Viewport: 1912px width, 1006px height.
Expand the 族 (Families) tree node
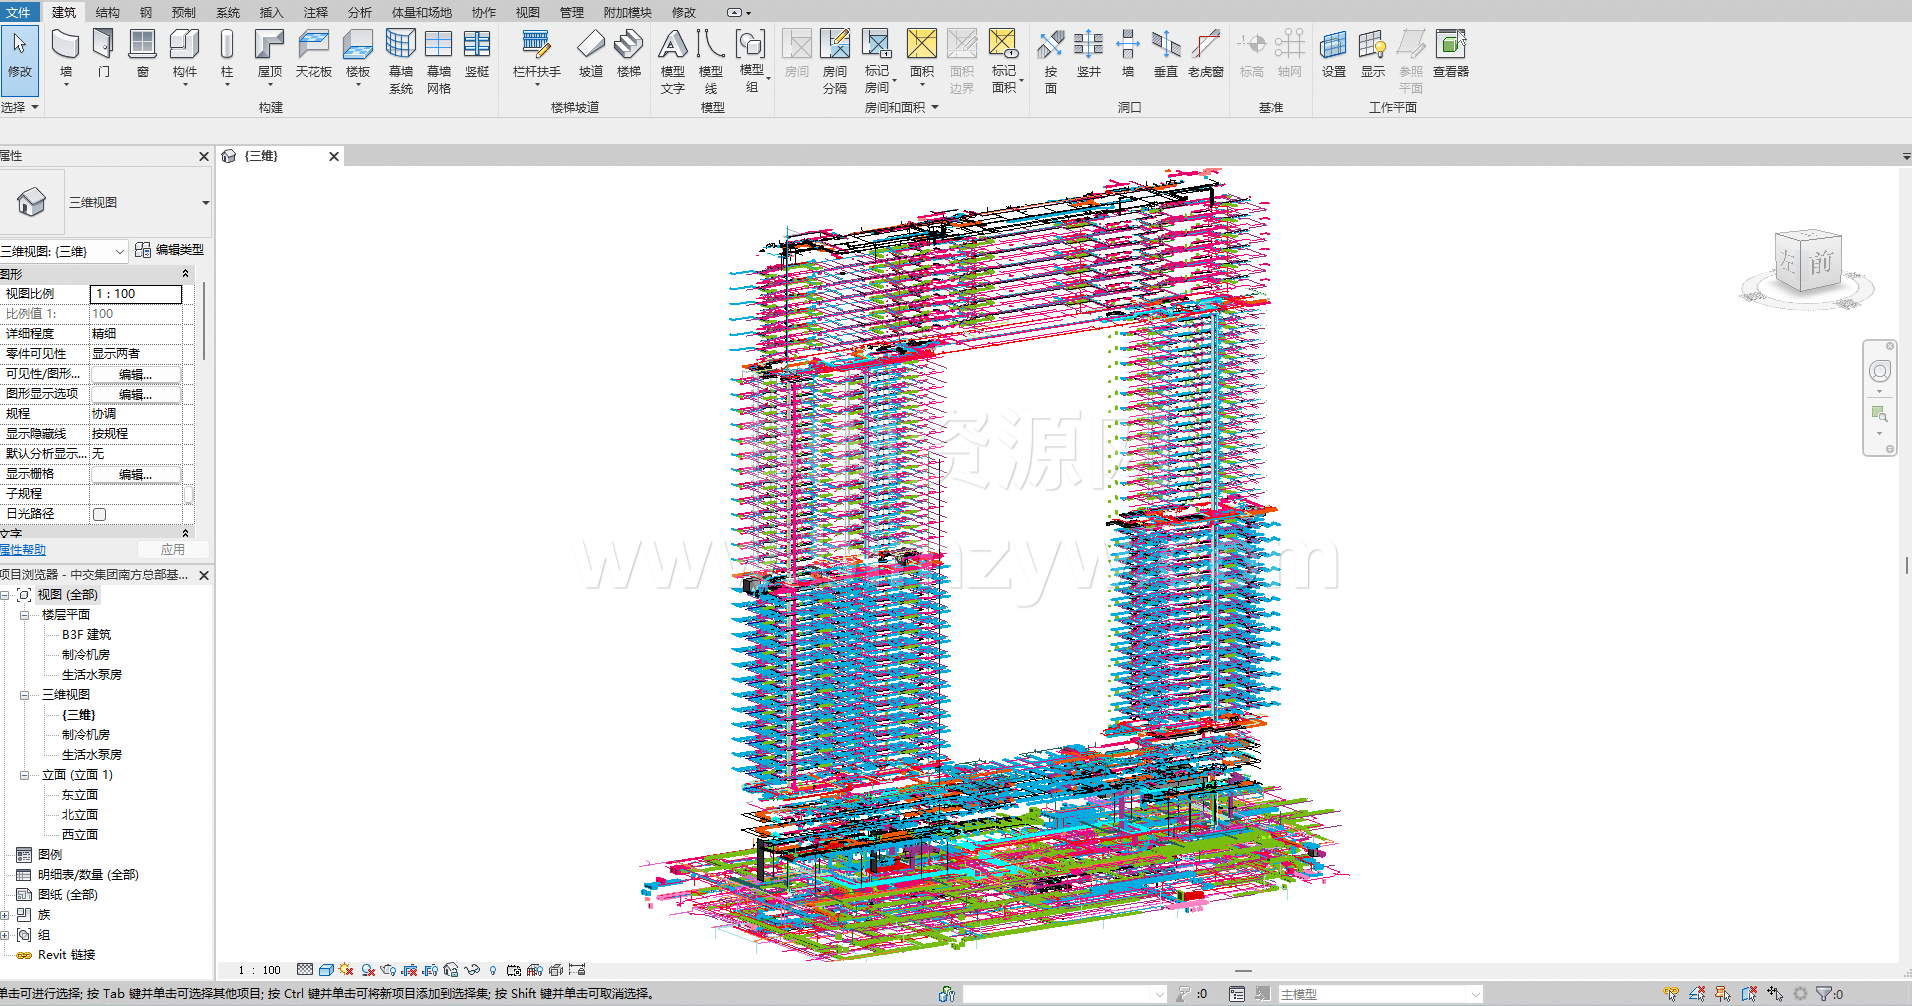point(5,915)
